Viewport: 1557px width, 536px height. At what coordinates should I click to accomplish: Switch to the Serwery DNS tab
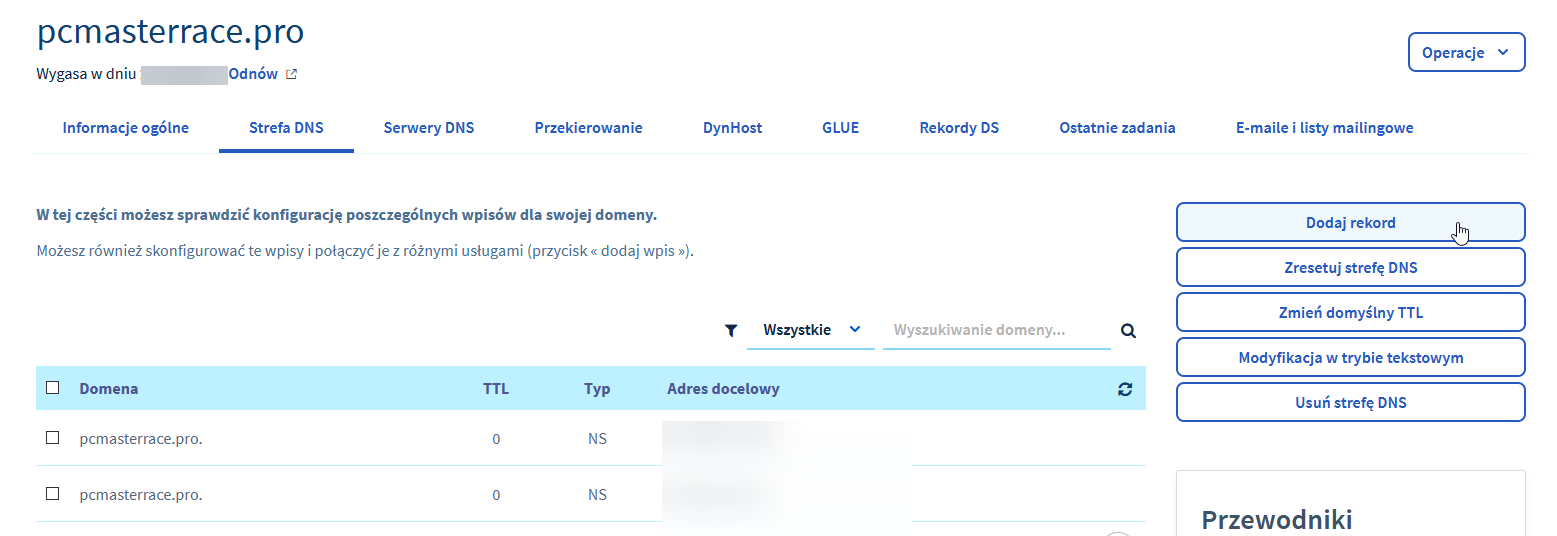tap(429, 128)
